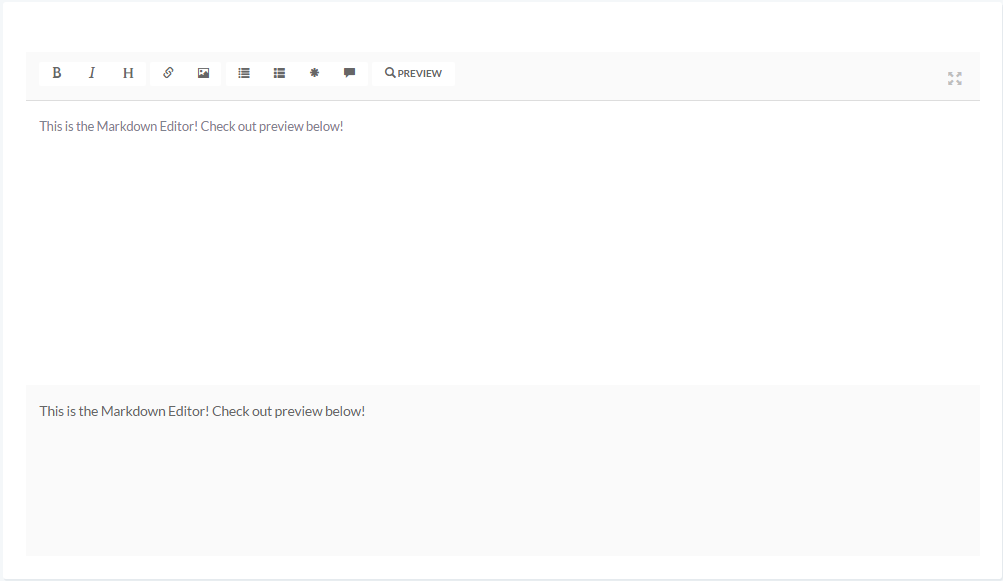Insert a blockquote using the comment icon
This screenshot has width=1003, height=581.
coord(349,73)
